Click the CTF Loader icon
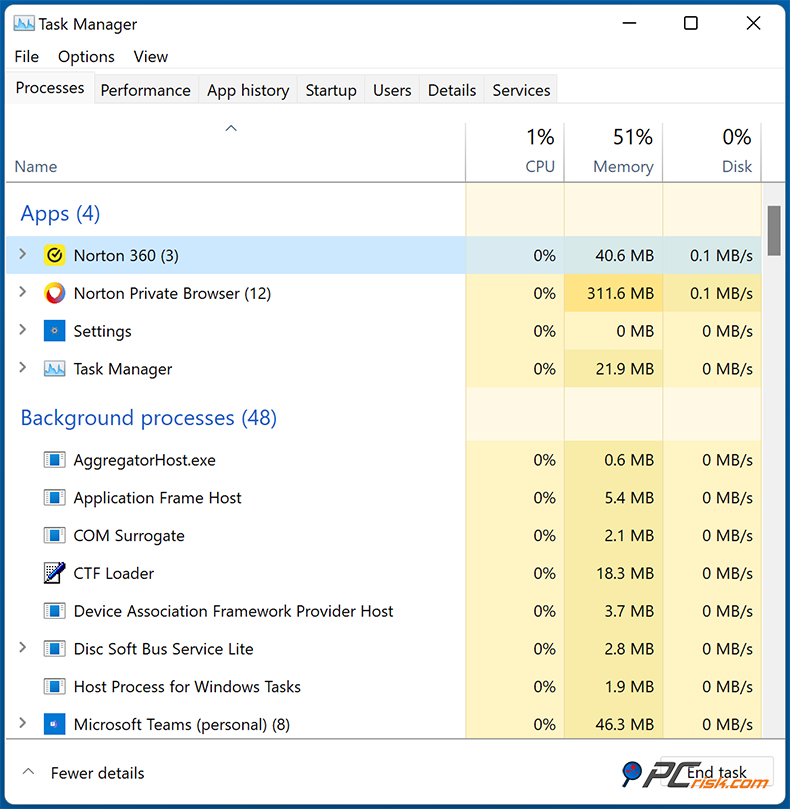This screenshot has width=790, height=809. coord(54,573)
